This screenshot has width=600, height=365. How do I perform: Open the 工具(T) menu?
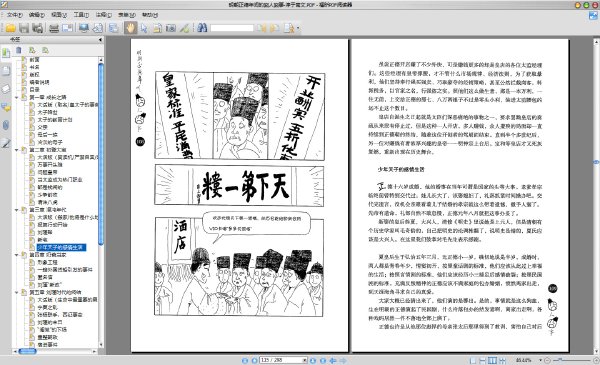coord(81,15)
